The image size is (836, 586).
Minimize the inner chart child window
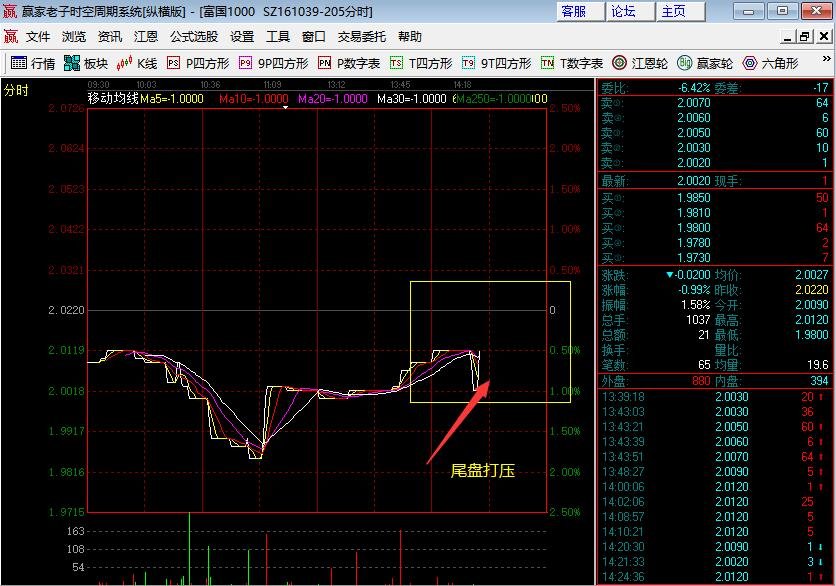(x=787, y=37)
